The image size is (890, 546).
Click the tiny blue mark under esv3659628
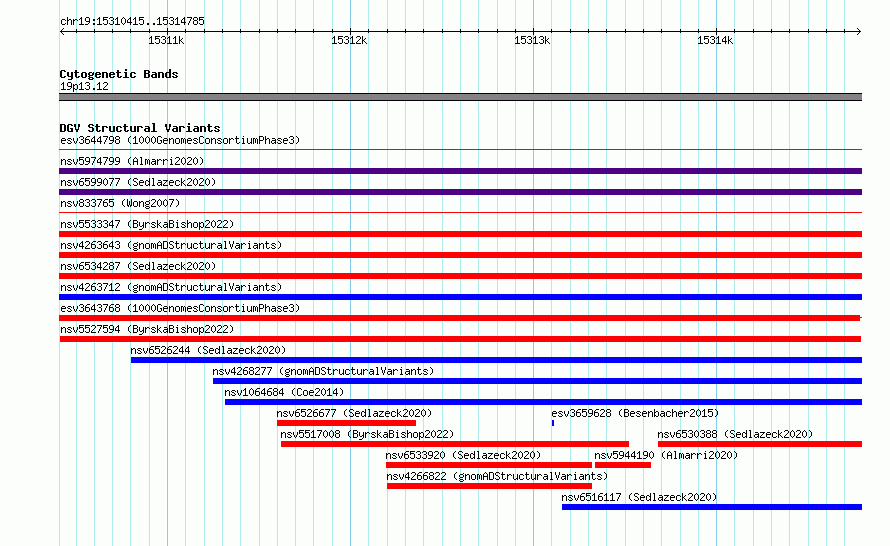pyautogui.click(x=553, y=423)
